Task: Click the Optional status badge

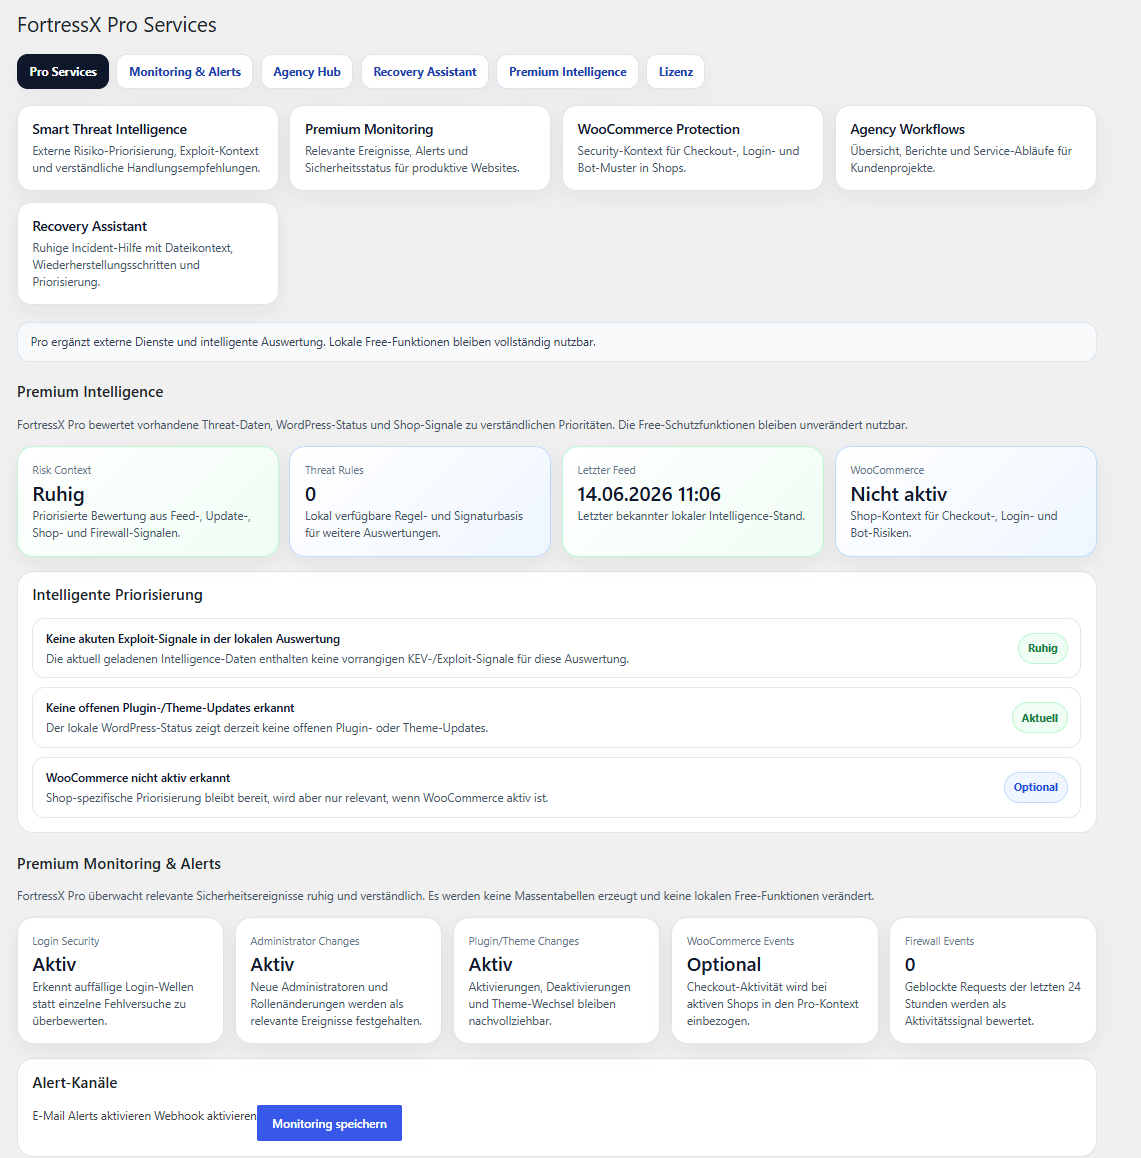Action: pyautogui.click(x=1035, y=787)
